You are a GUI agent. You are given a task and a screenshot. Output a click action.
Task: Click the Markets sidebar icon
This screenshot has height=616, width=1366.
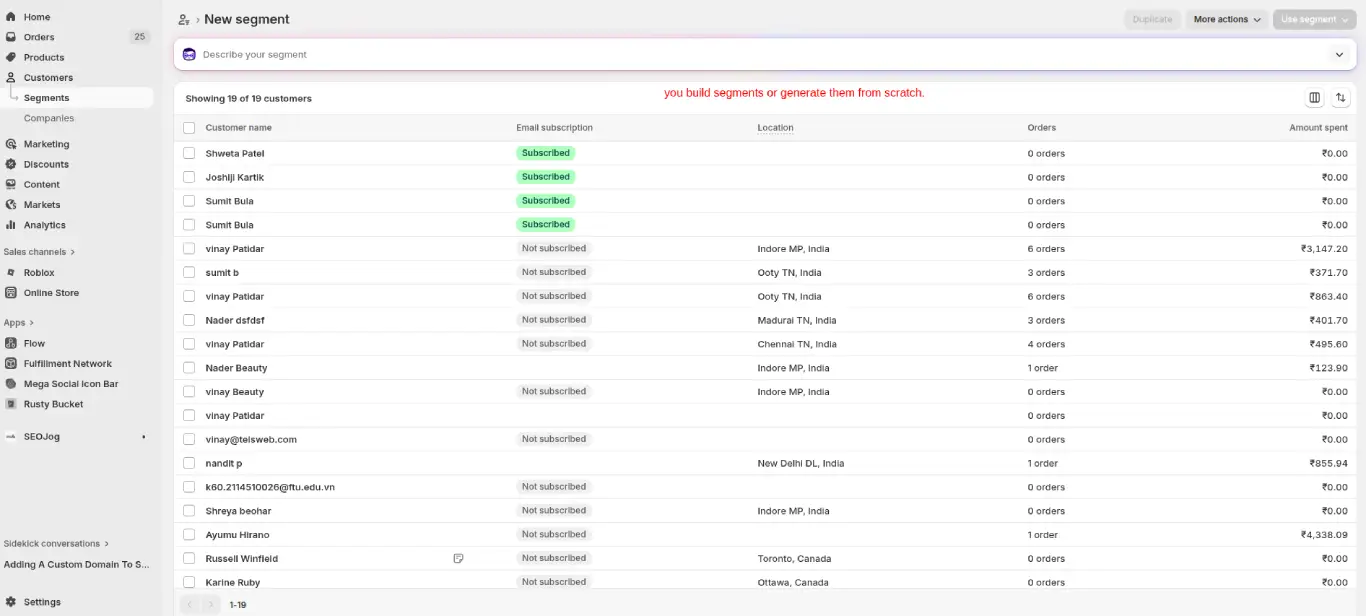(10, 204)
